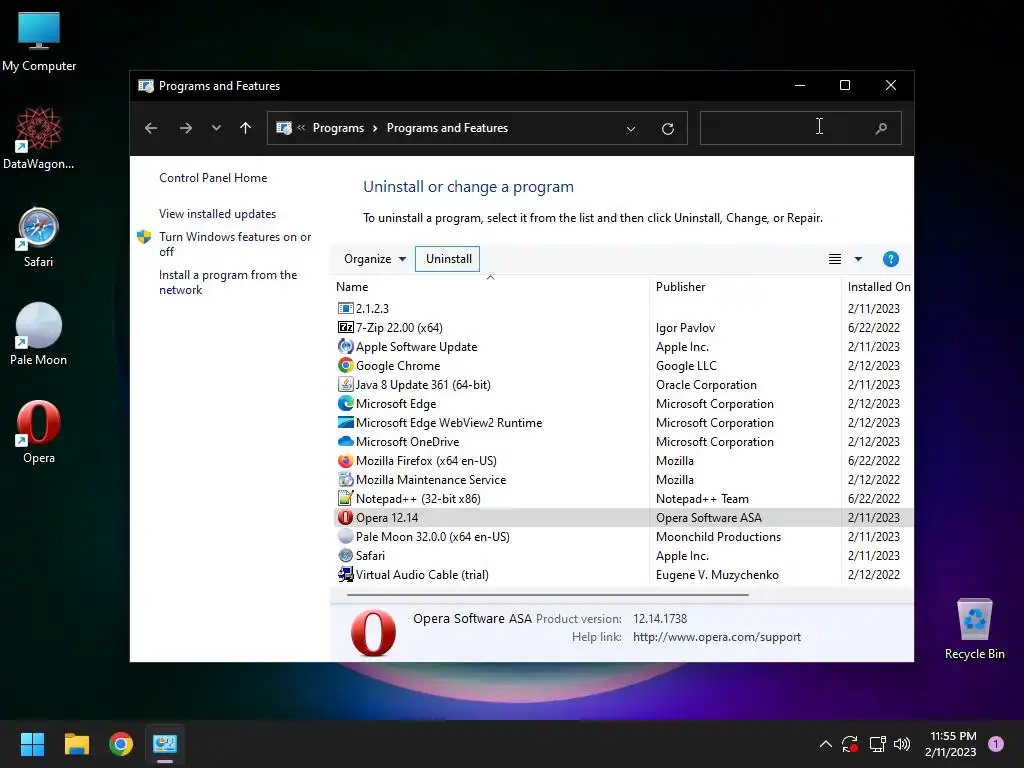This screenshot has height=768, width=1024.
Task: Open Control Panel Home link
Action: click(213, 178)
